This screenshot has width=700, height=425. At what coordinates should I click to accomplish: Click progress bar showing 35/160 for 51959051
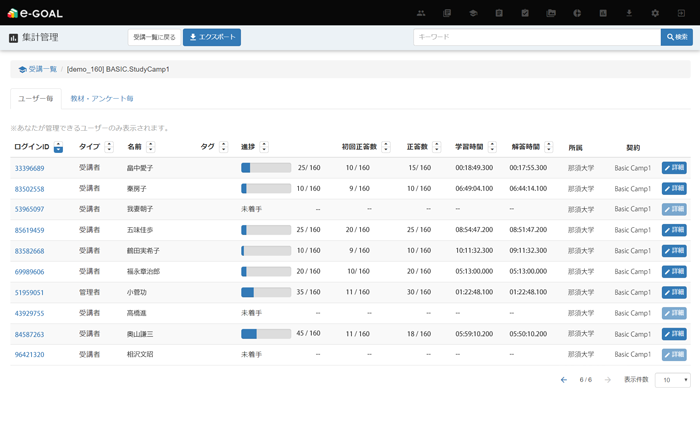[266, 292]
